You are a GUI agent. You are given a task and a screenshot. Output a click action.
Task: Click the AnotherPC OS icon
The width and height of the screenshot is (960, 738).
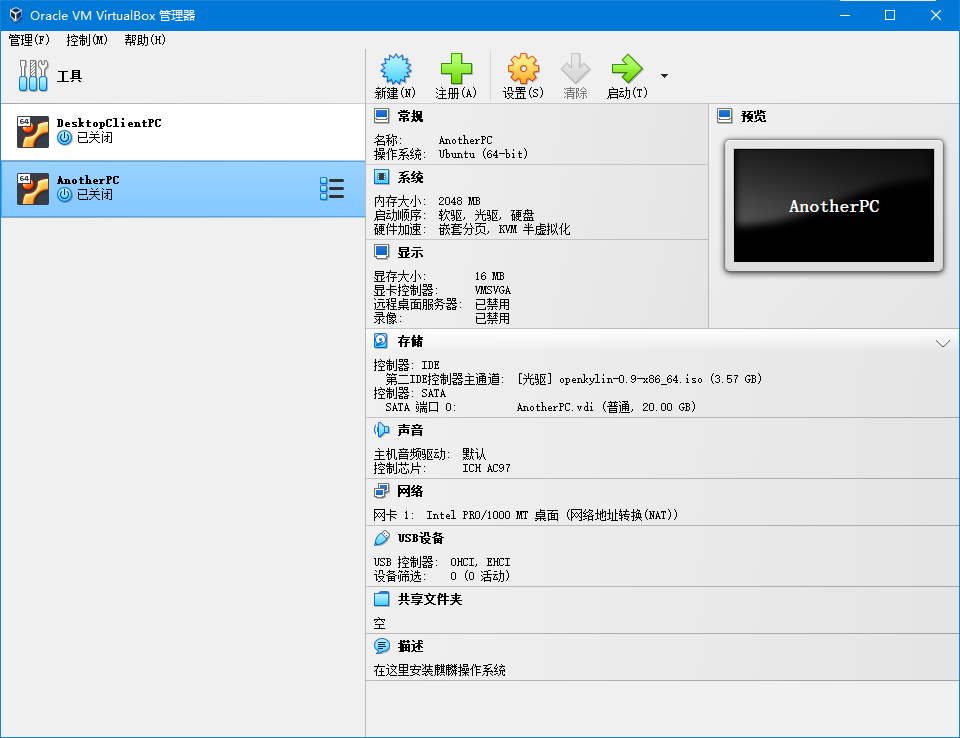coord(32,189)
